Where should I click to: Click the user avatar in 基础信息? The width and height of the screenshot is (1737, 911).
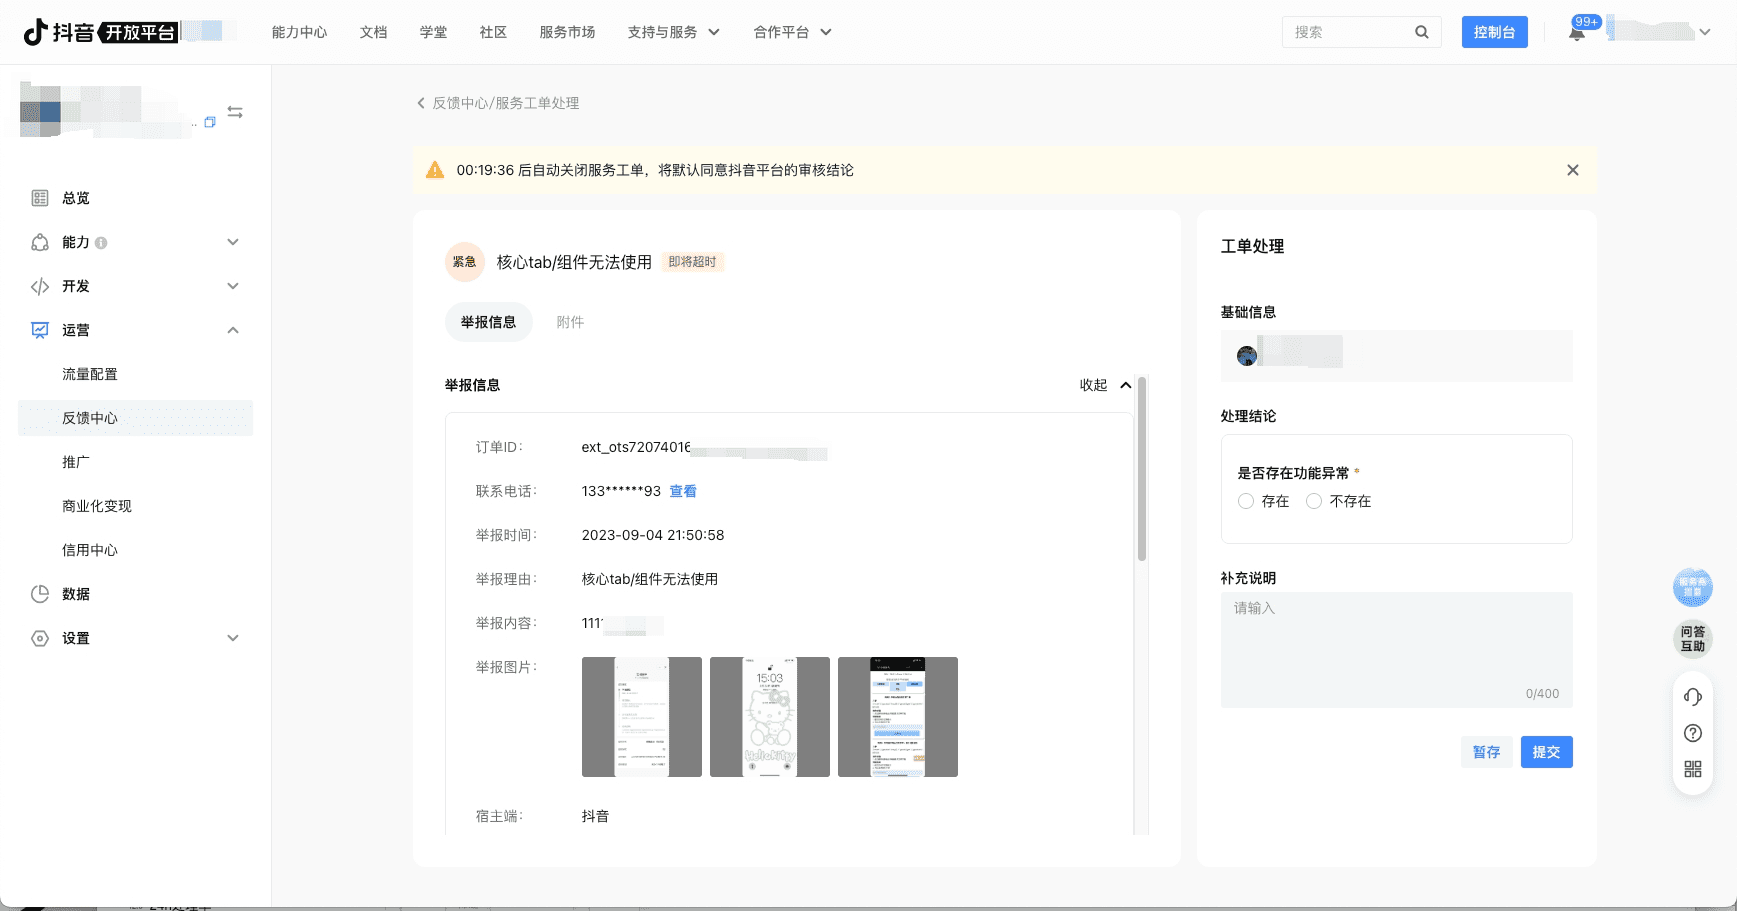coord(1247,356)
